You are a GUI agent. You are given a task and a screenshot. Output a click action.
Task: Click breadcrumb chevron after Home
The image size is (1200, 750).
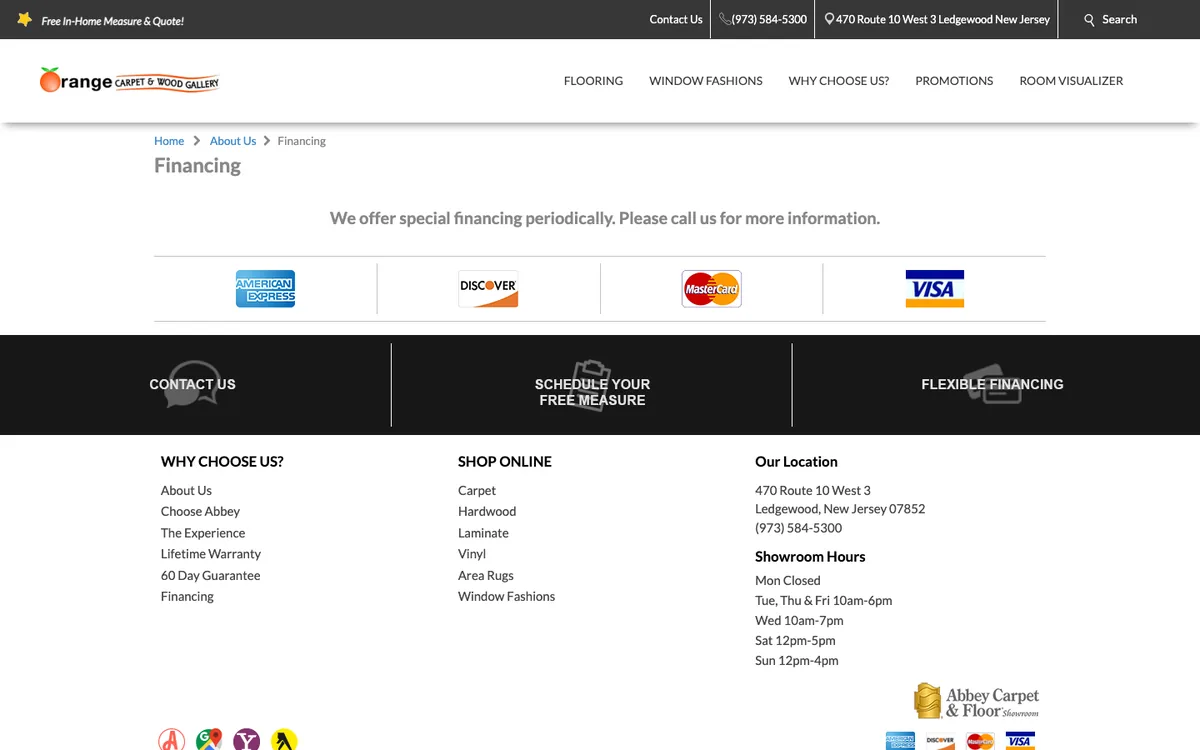coord(197,141)
